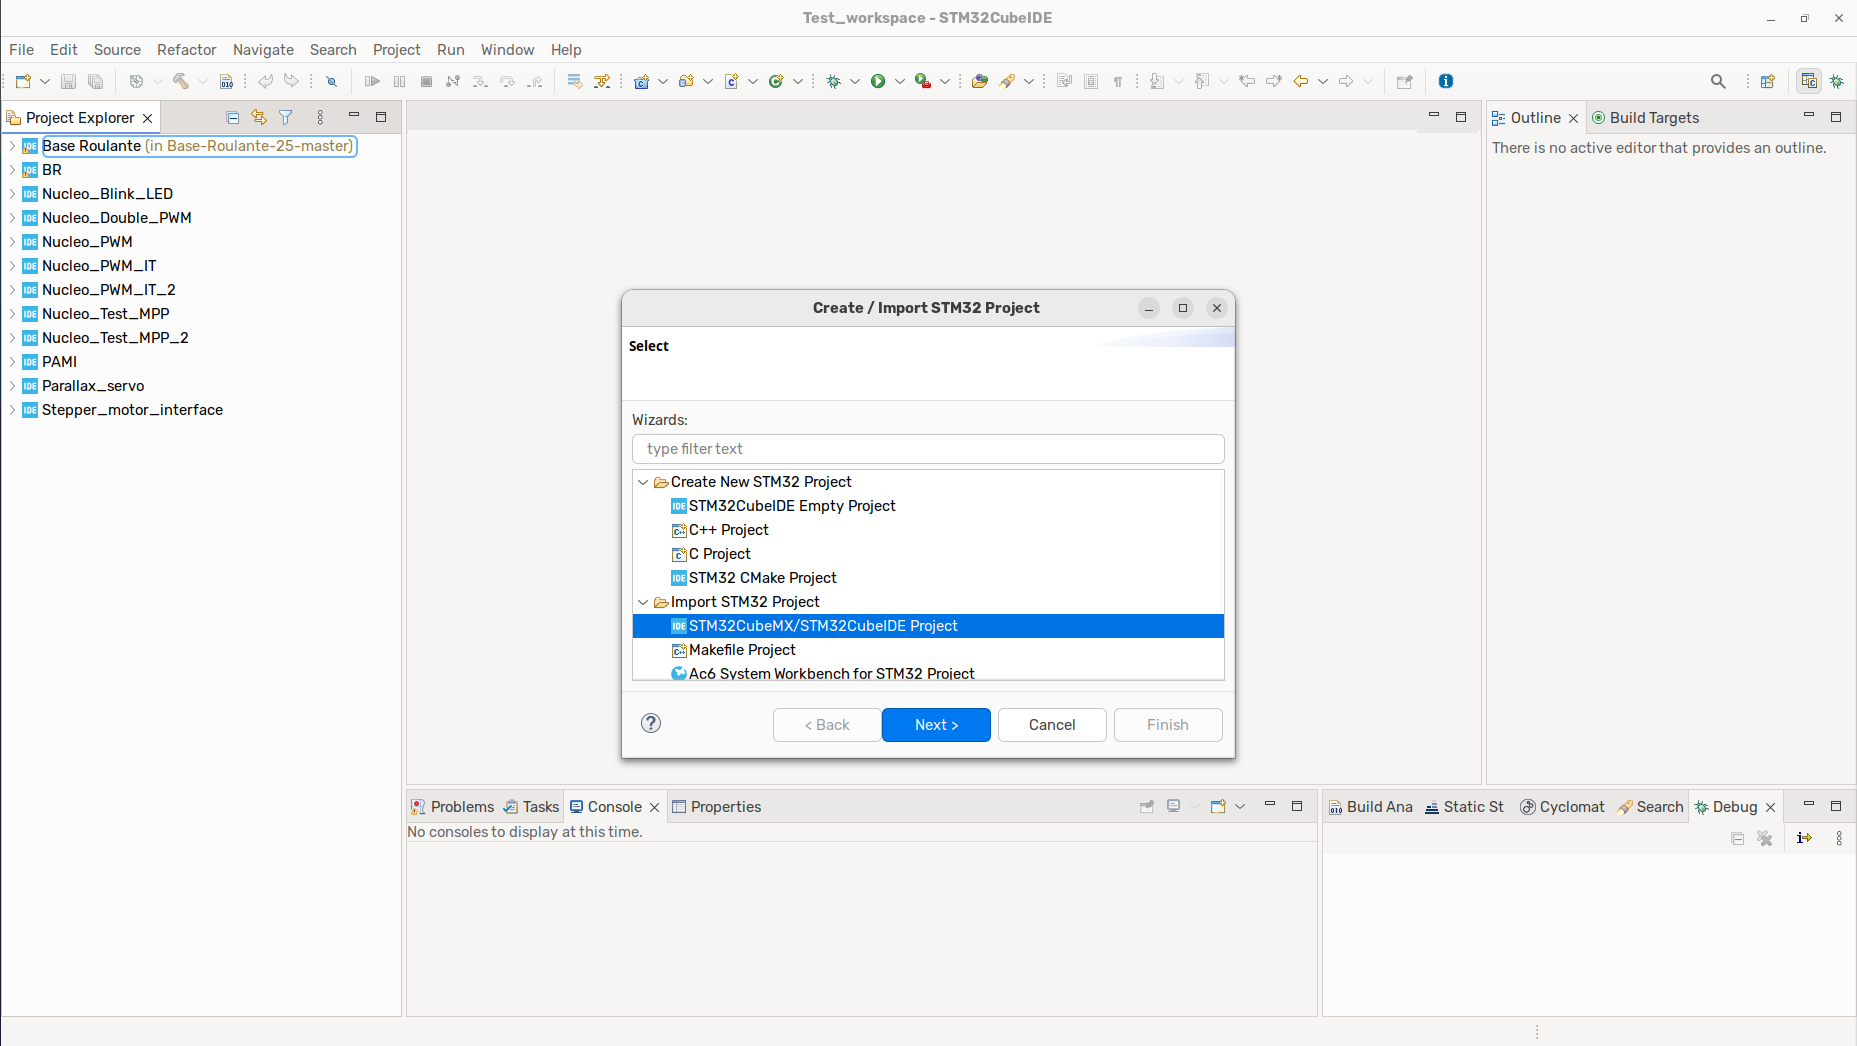The image size is (1857, 1046).
Task: Open the Debug launch dropdown arrow
Action: pos(855,81)
